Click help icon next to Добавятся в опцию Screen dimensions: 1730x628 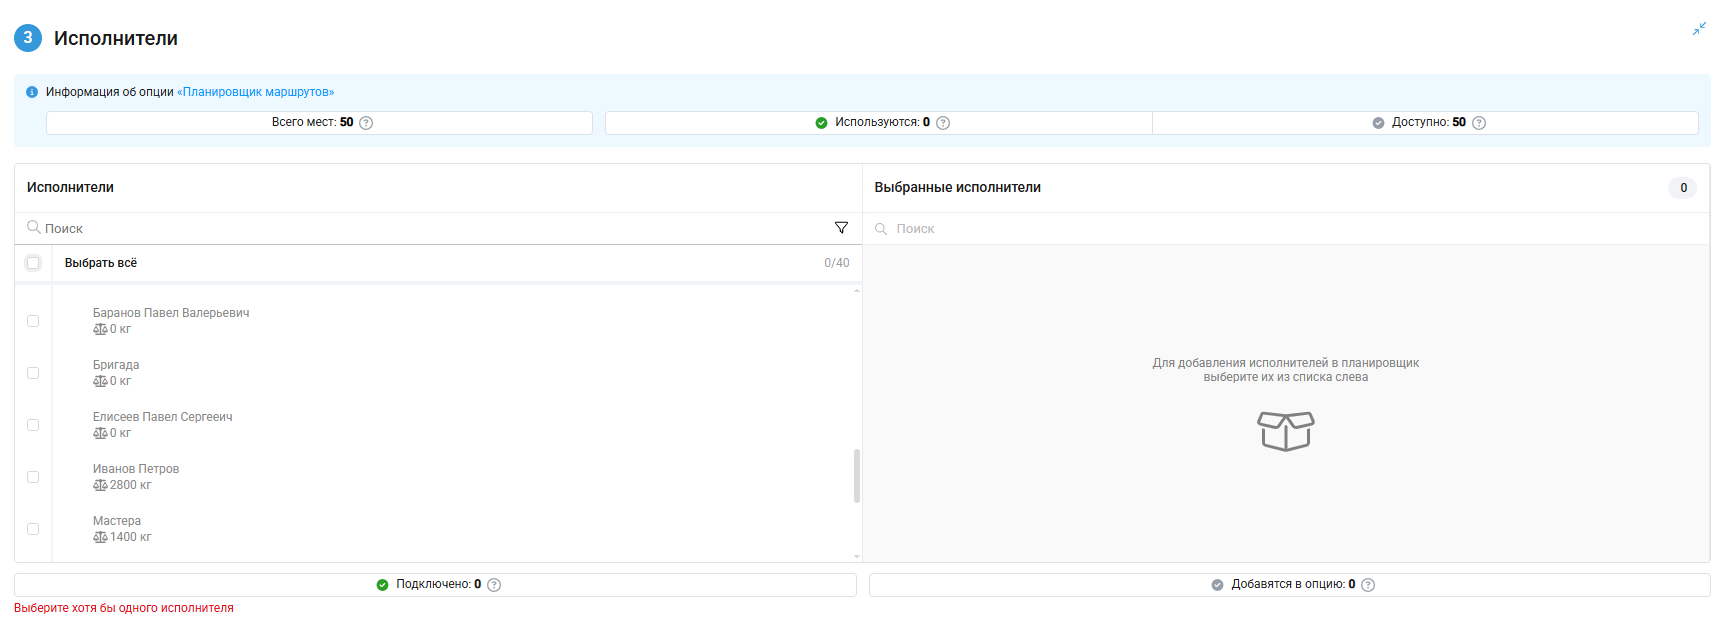click(1368, 585)
